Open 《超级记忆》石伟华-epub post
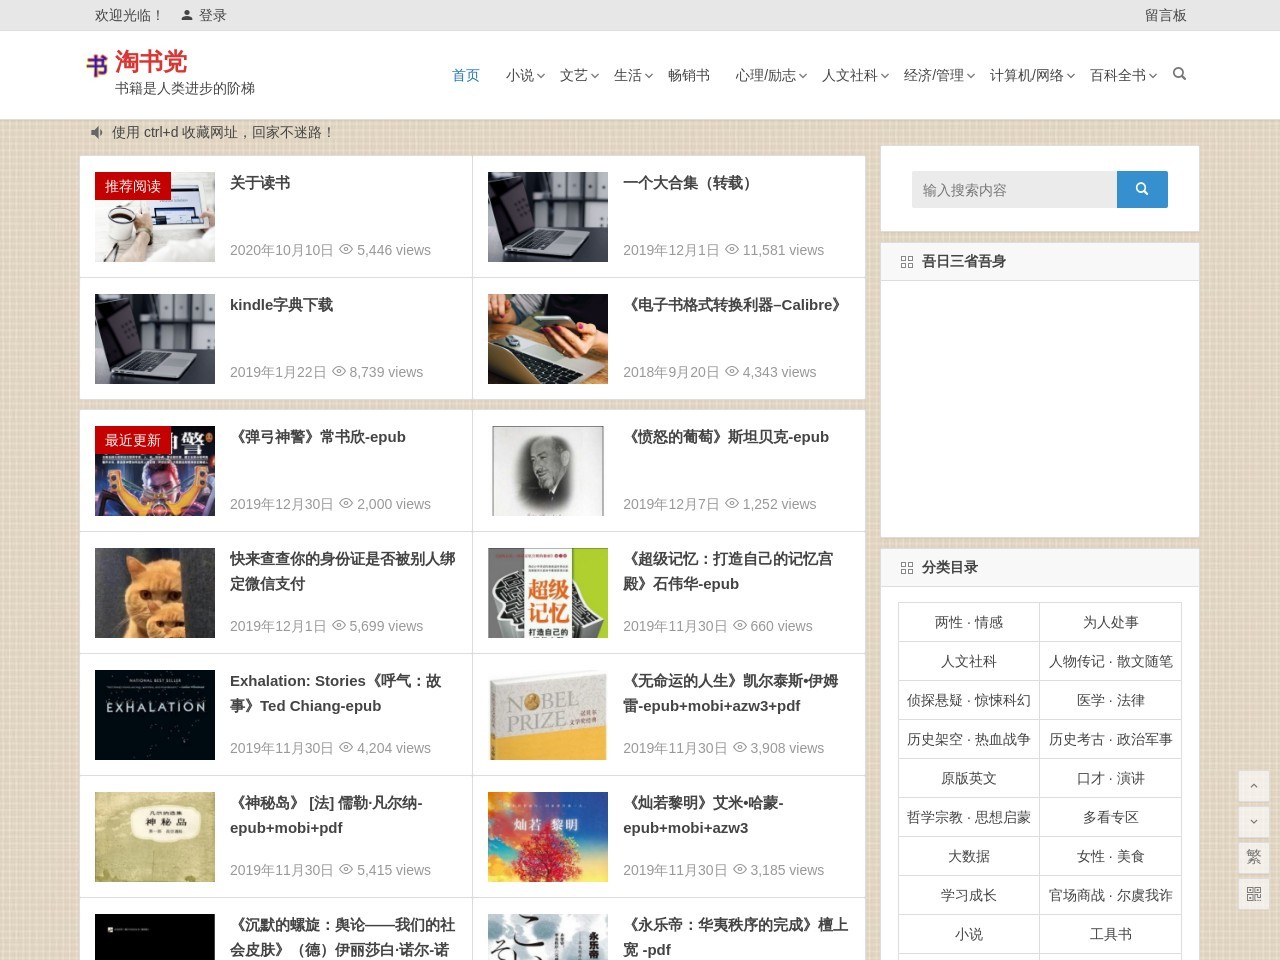Viewport: 1280px width, 960px height. pyautogui.click(x=728, y=571)
